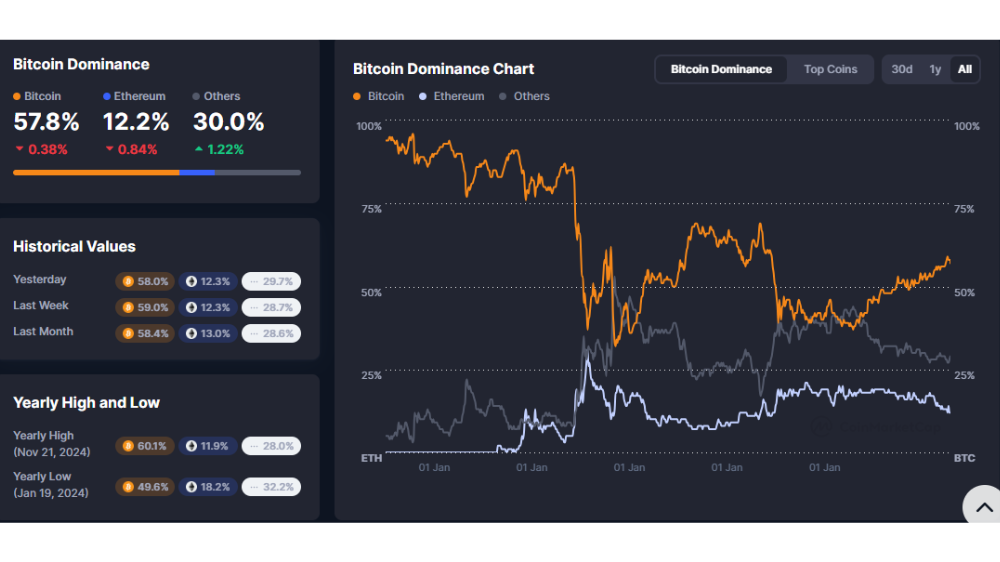Click Ethereum icon in Yearly Low 18.2% badge
1000x562 pixels.
click(191, 487)
